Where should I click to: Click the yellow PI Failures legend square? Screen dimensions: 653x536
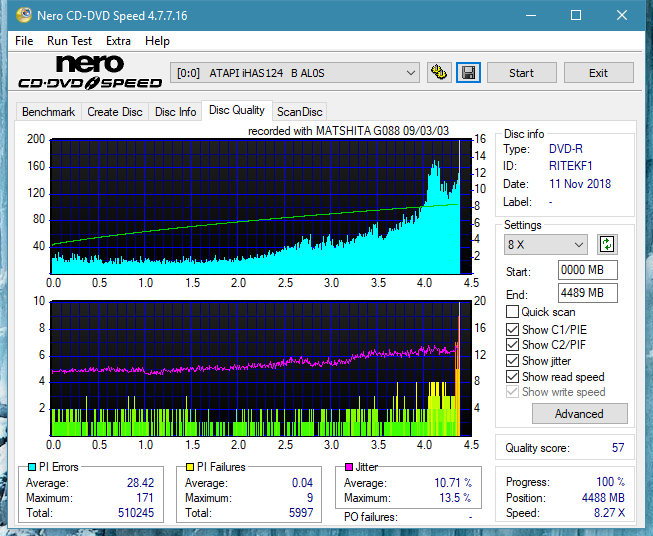coord(190,467)
